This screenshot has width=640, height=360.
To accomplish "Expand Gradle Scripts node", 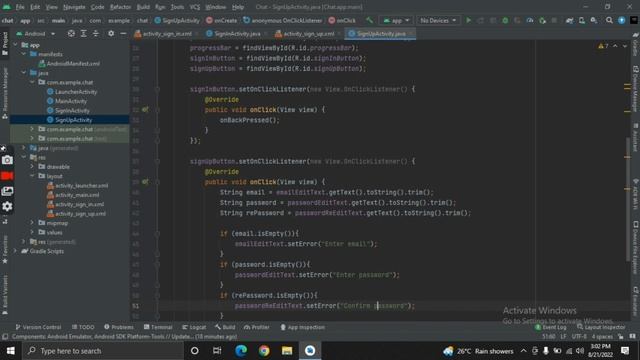I will coord(16,251).
